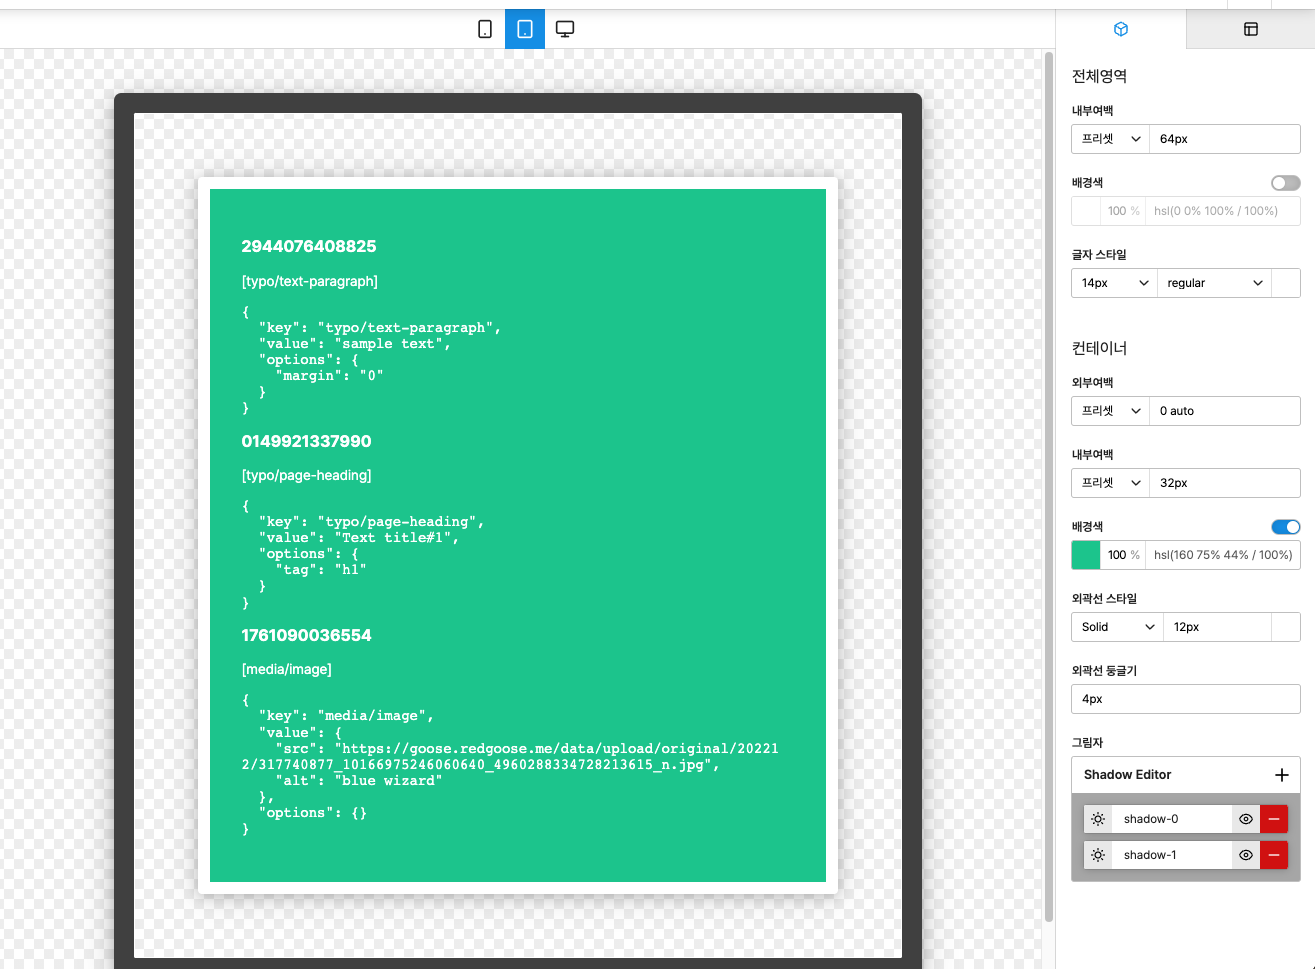Click the plus icon in Shadow Editor
Screen dimensions: 1315x969
point(1282,775)
